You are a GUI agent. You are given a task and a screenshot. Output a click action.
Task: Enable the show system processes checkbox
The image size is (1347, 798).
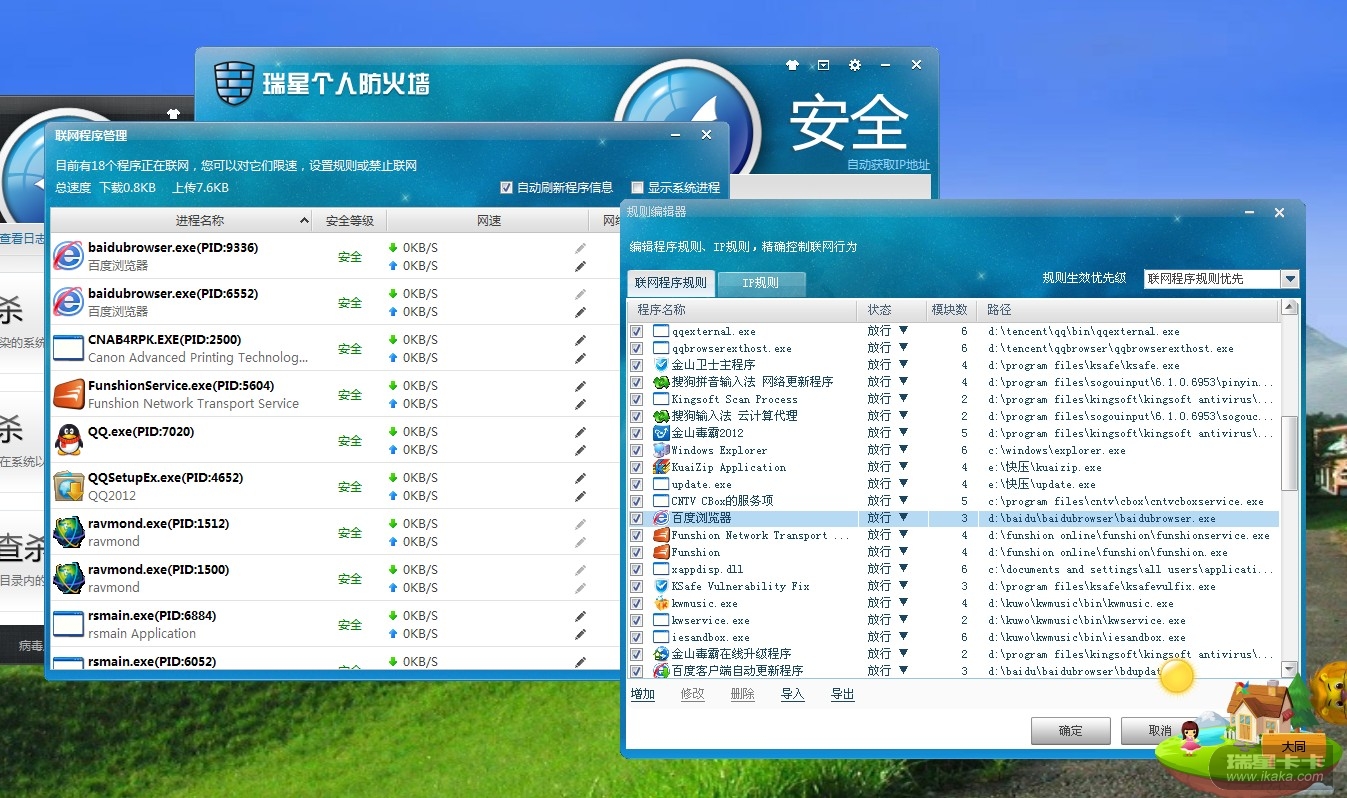tap(637, 188)
